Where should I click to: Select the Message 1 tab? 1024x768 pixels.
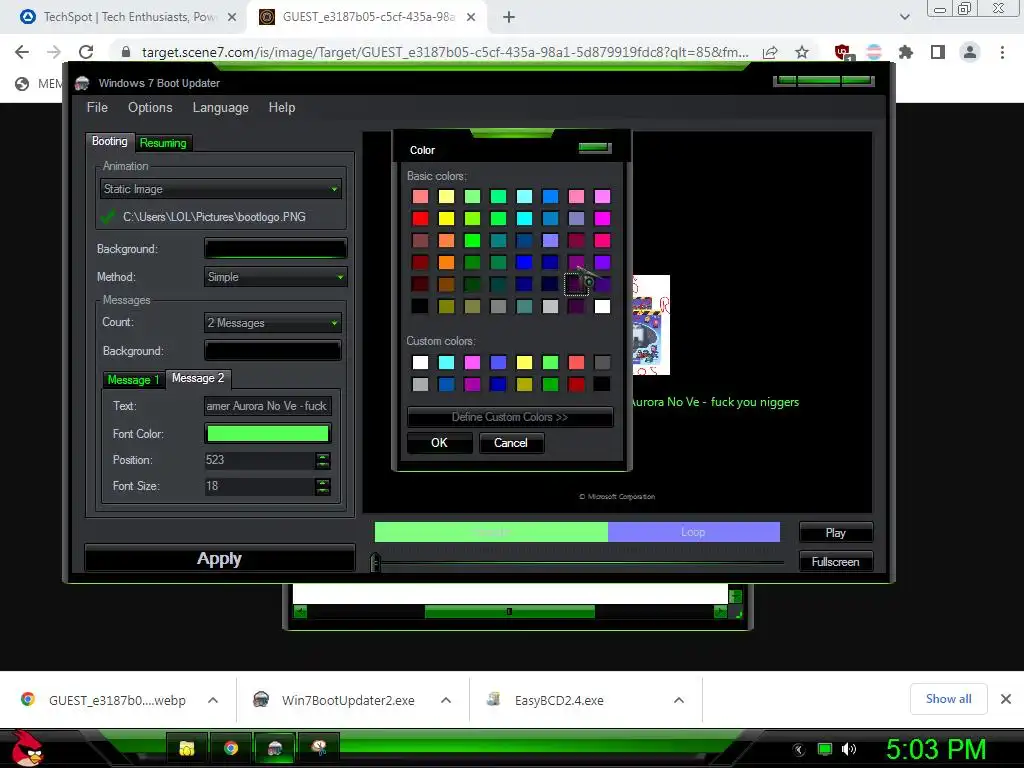coord(133,380)
